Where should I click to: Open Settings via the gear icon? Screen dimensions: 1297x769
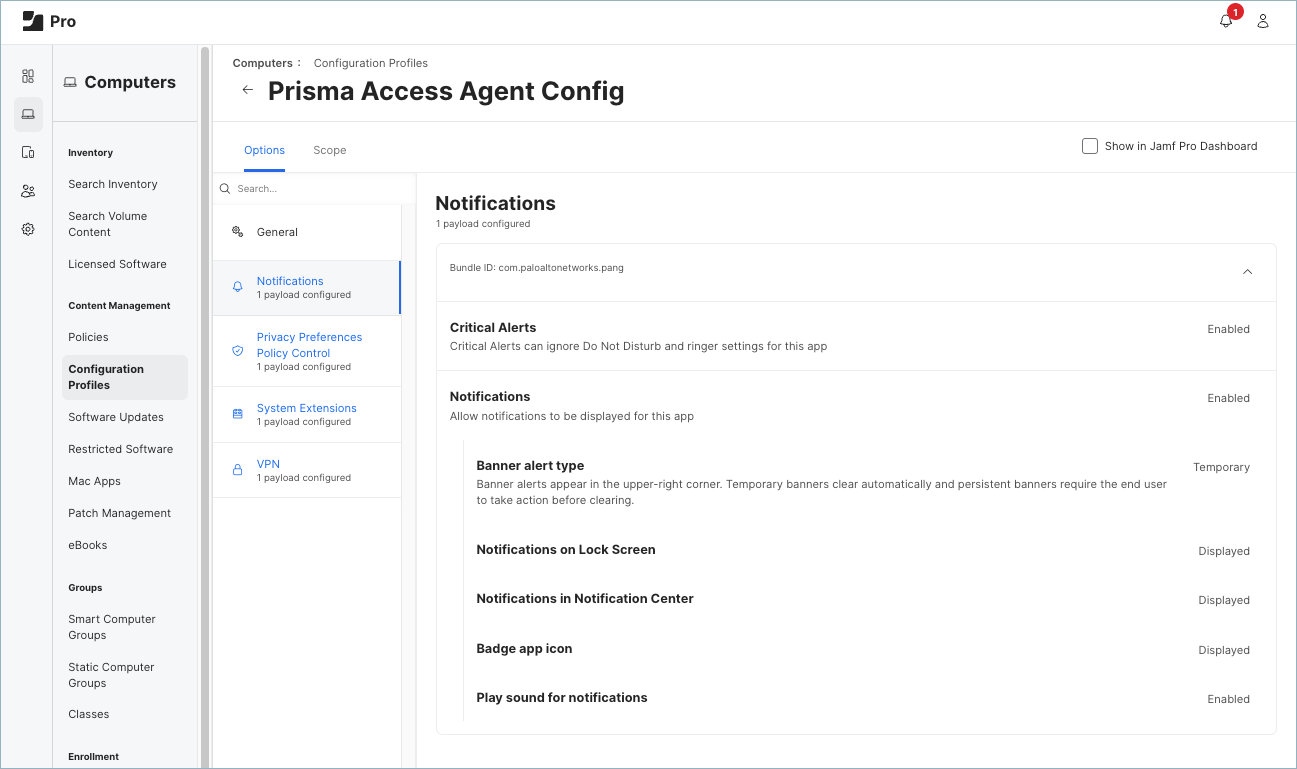[x=28, y=228]
